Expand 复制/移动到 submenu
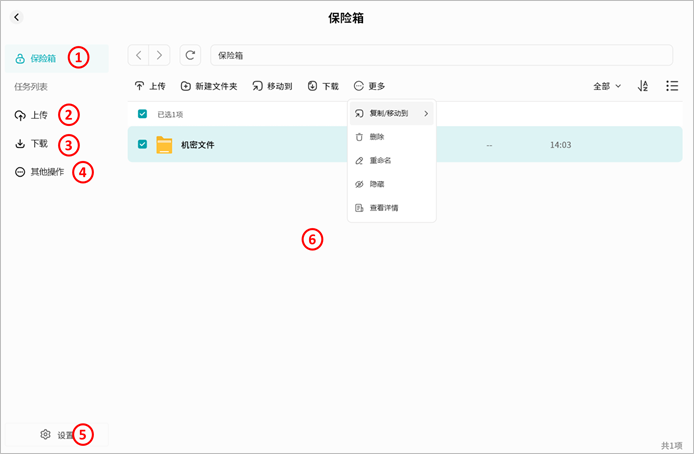694x454 pixels. coord(391,113)
